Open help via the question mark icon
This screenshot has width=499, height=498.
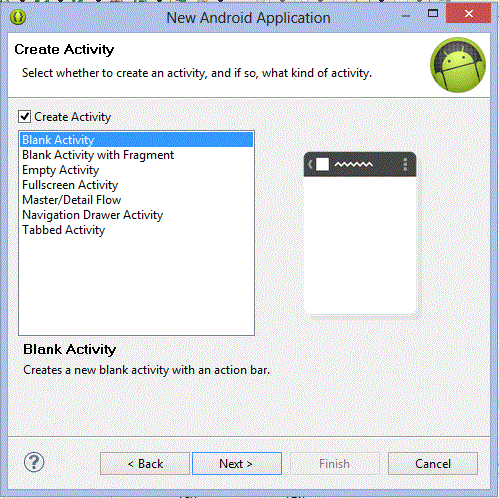coord(34,462)
